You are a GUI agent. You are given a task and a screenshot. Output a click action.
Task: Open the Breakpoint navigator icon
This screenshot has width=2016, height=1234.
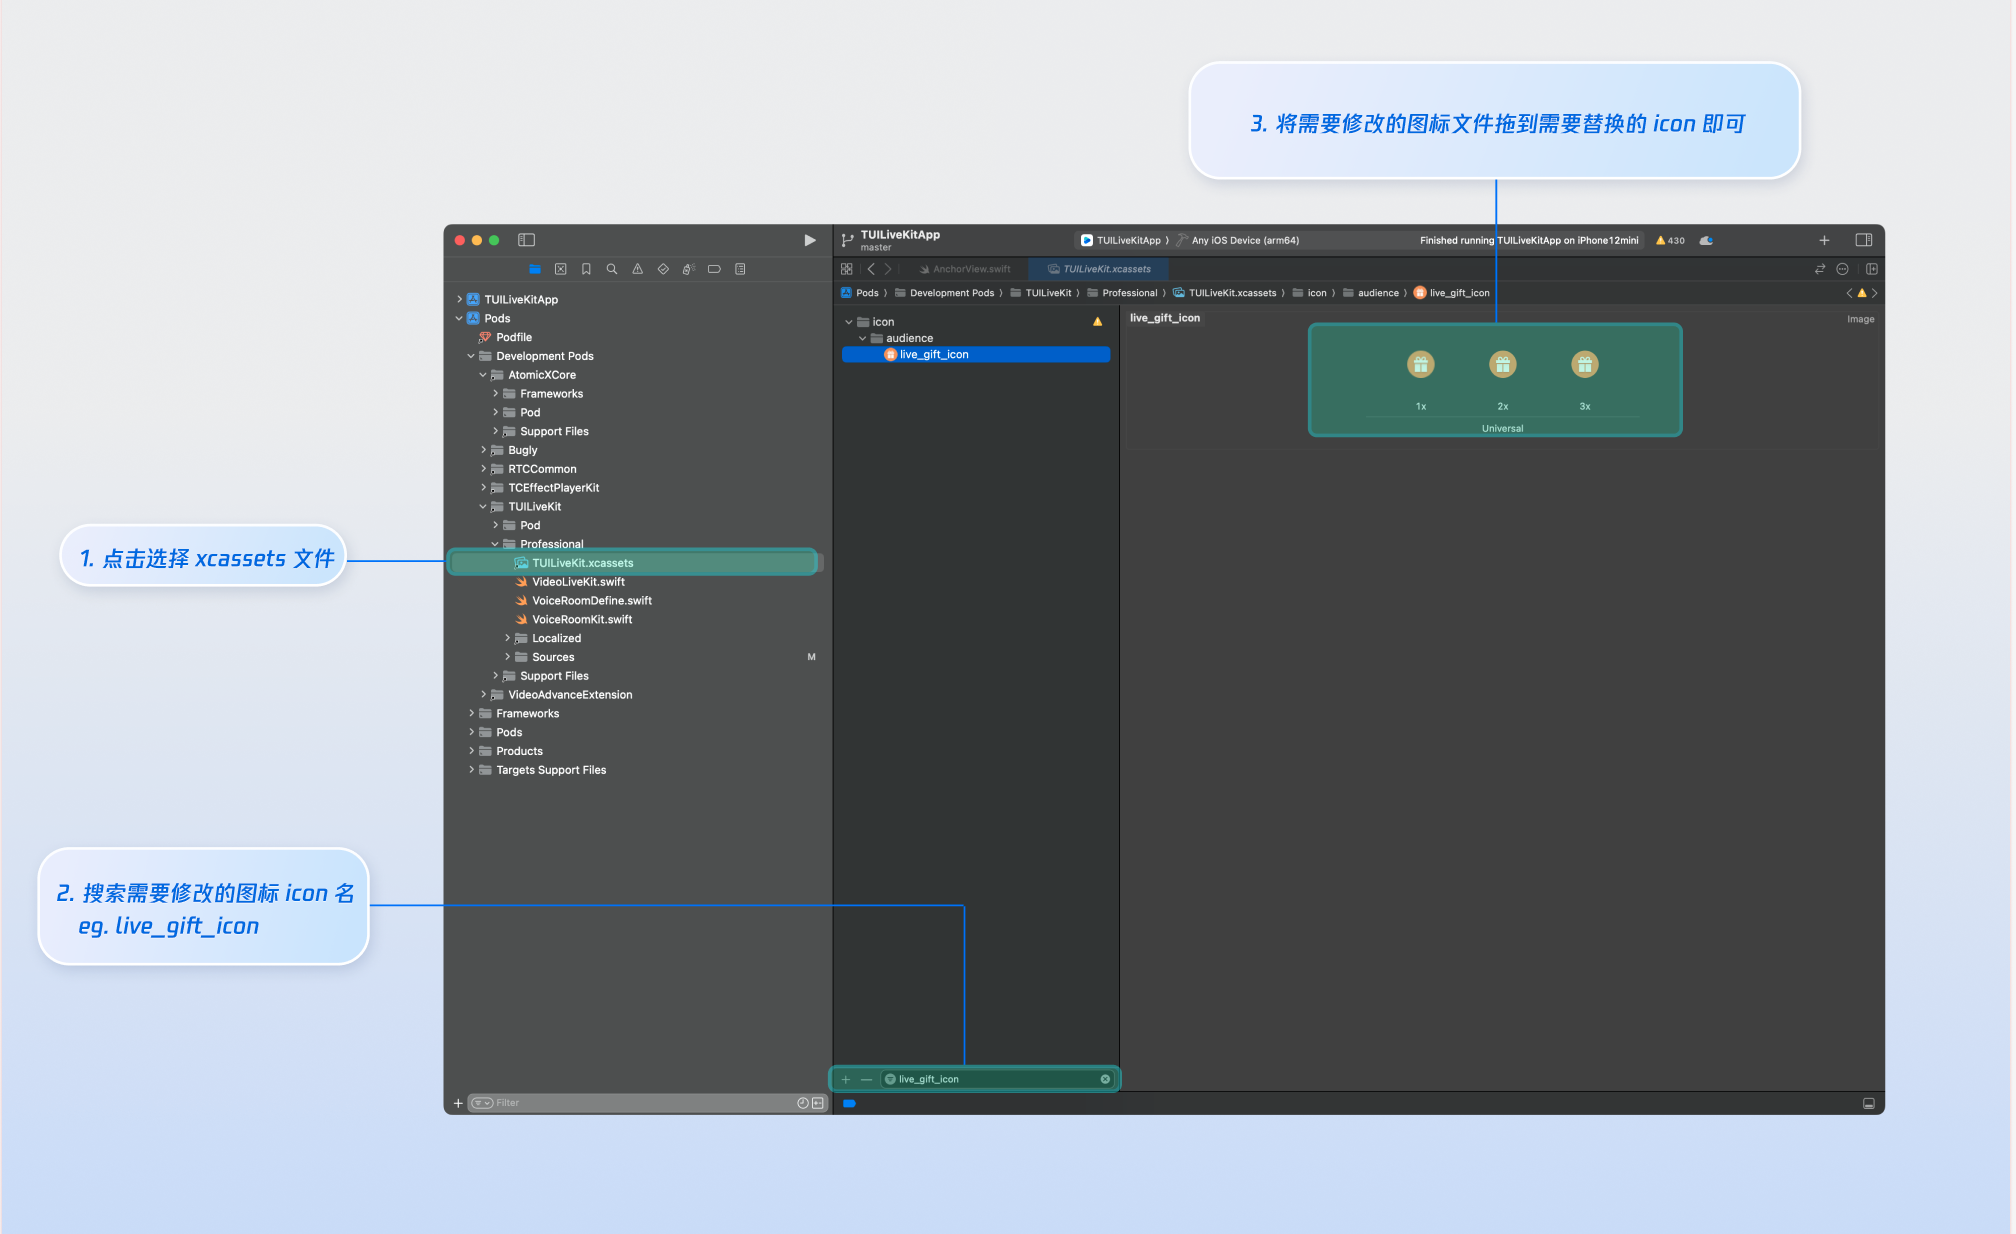[x=714, y=269]
